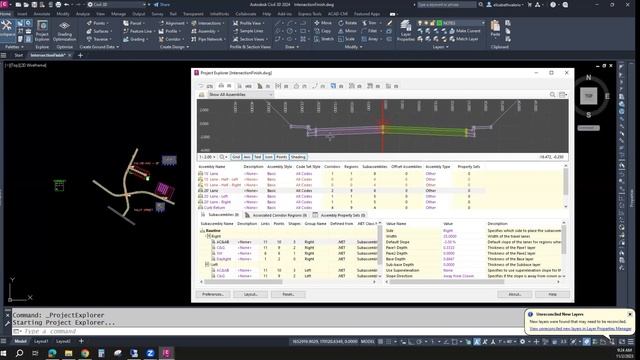Open the Annotate ribbon tab
This screenshot has width=640, height=360.
click(42, 14)
